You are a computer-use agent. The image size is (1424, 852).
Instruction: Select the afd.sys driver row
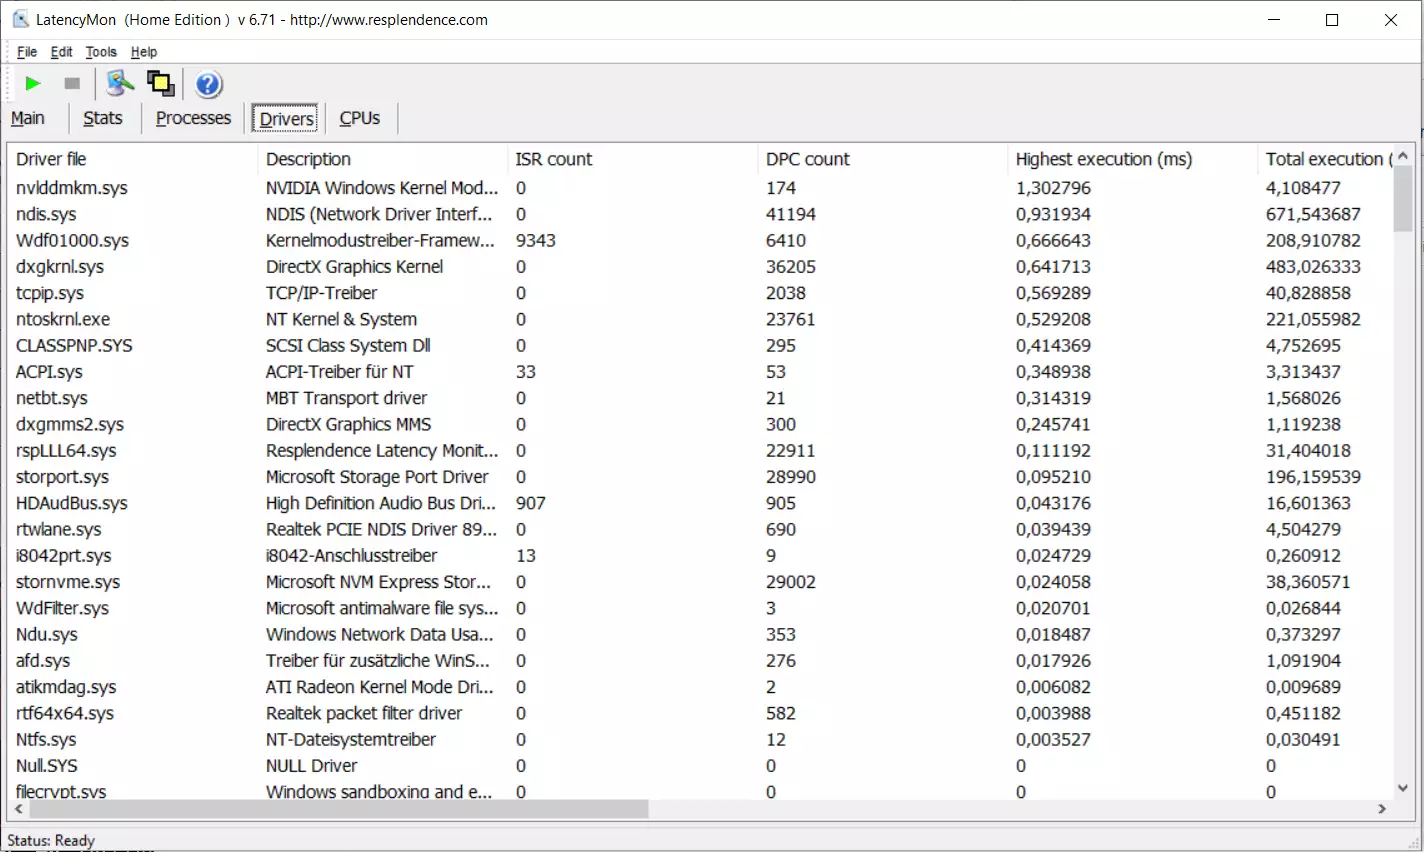(700, 661)
